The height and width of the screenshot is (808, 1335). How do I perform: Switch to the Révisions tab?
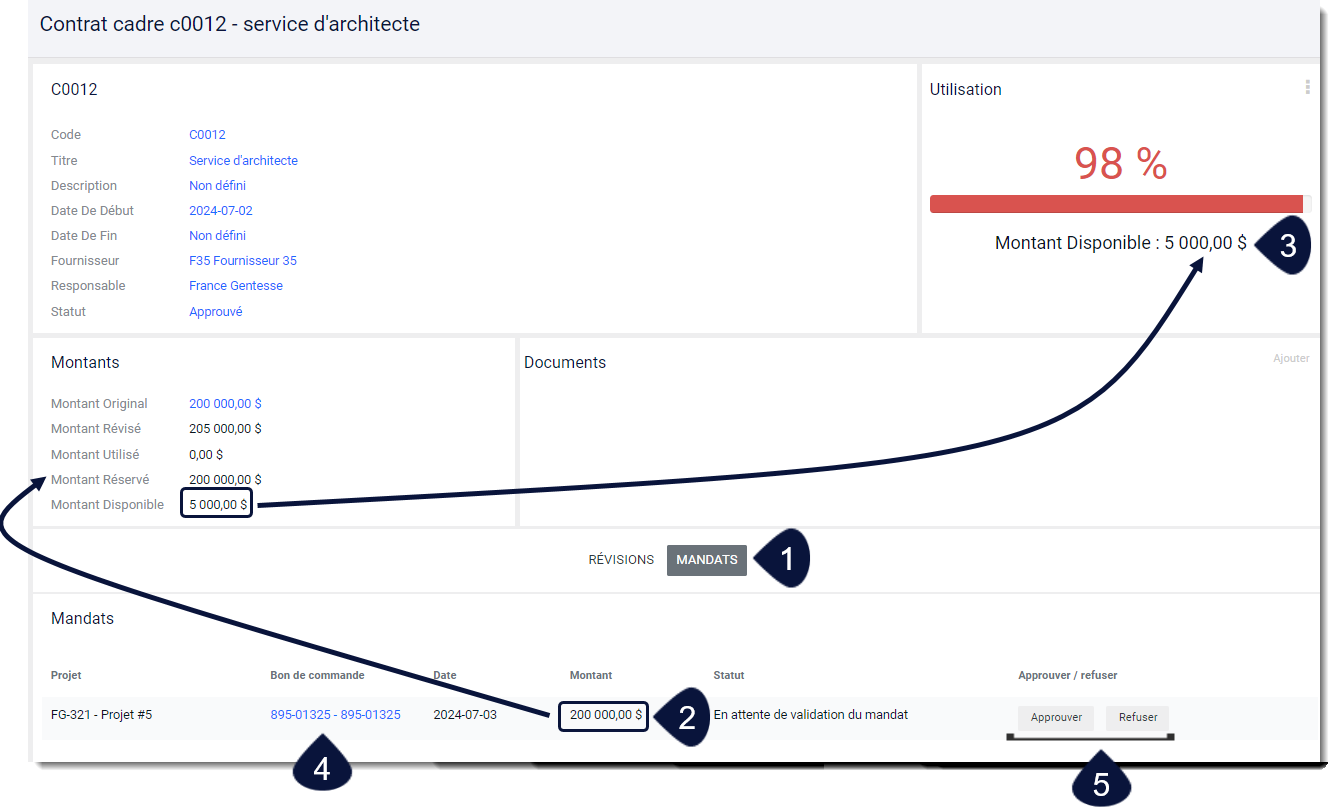pos(621,560)
